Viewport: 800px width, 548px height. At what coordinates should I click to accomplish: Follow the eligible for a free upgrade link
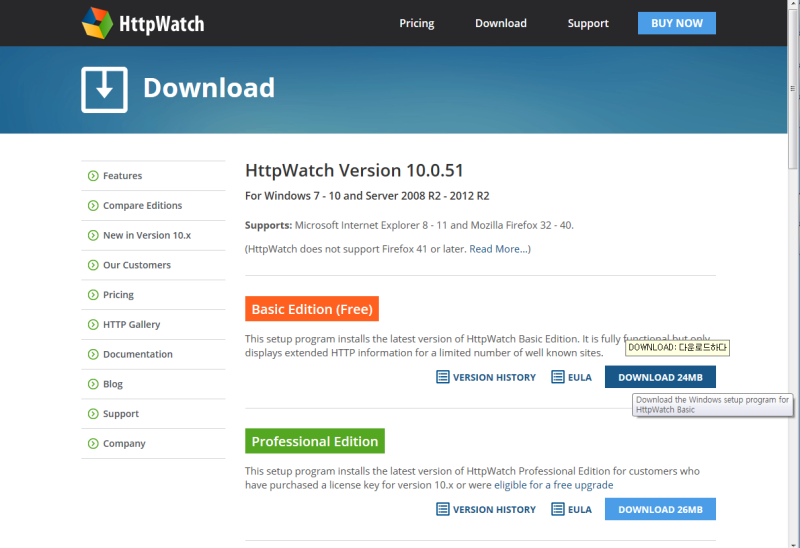click(554, 485)
